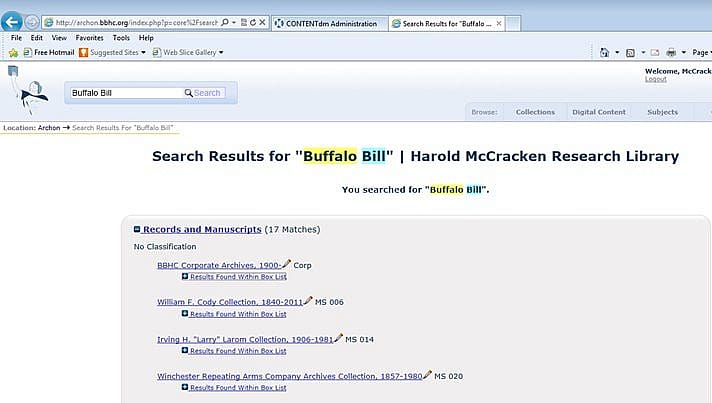The height and width of the screenshot is (403, 712).
Task: Click the "MS 006" identifier text
Action: 329,302
